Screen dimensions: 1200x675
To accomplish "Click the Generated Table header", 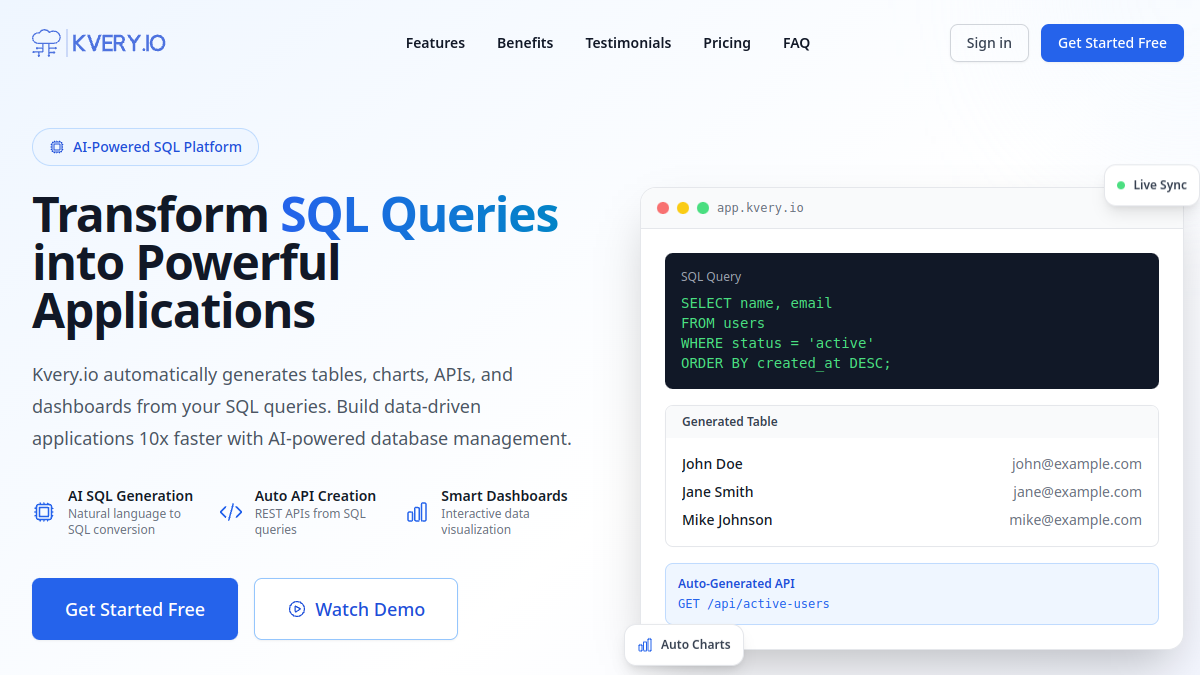I will coord(730,422).
